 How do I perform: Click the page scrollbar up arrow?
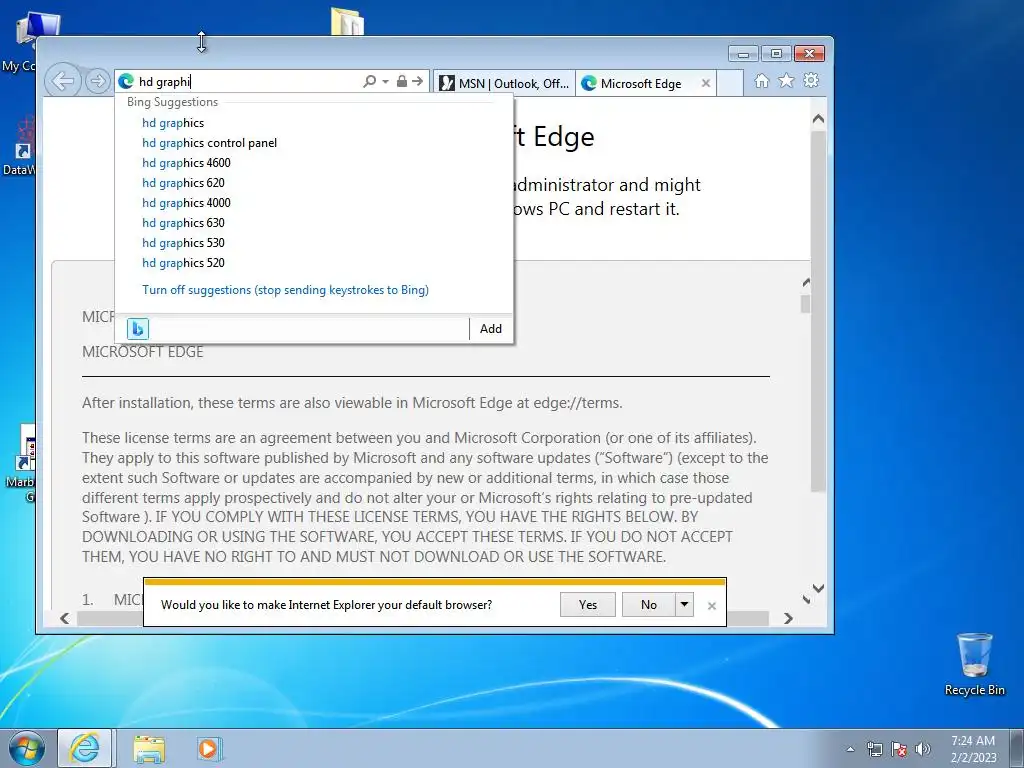818,120
